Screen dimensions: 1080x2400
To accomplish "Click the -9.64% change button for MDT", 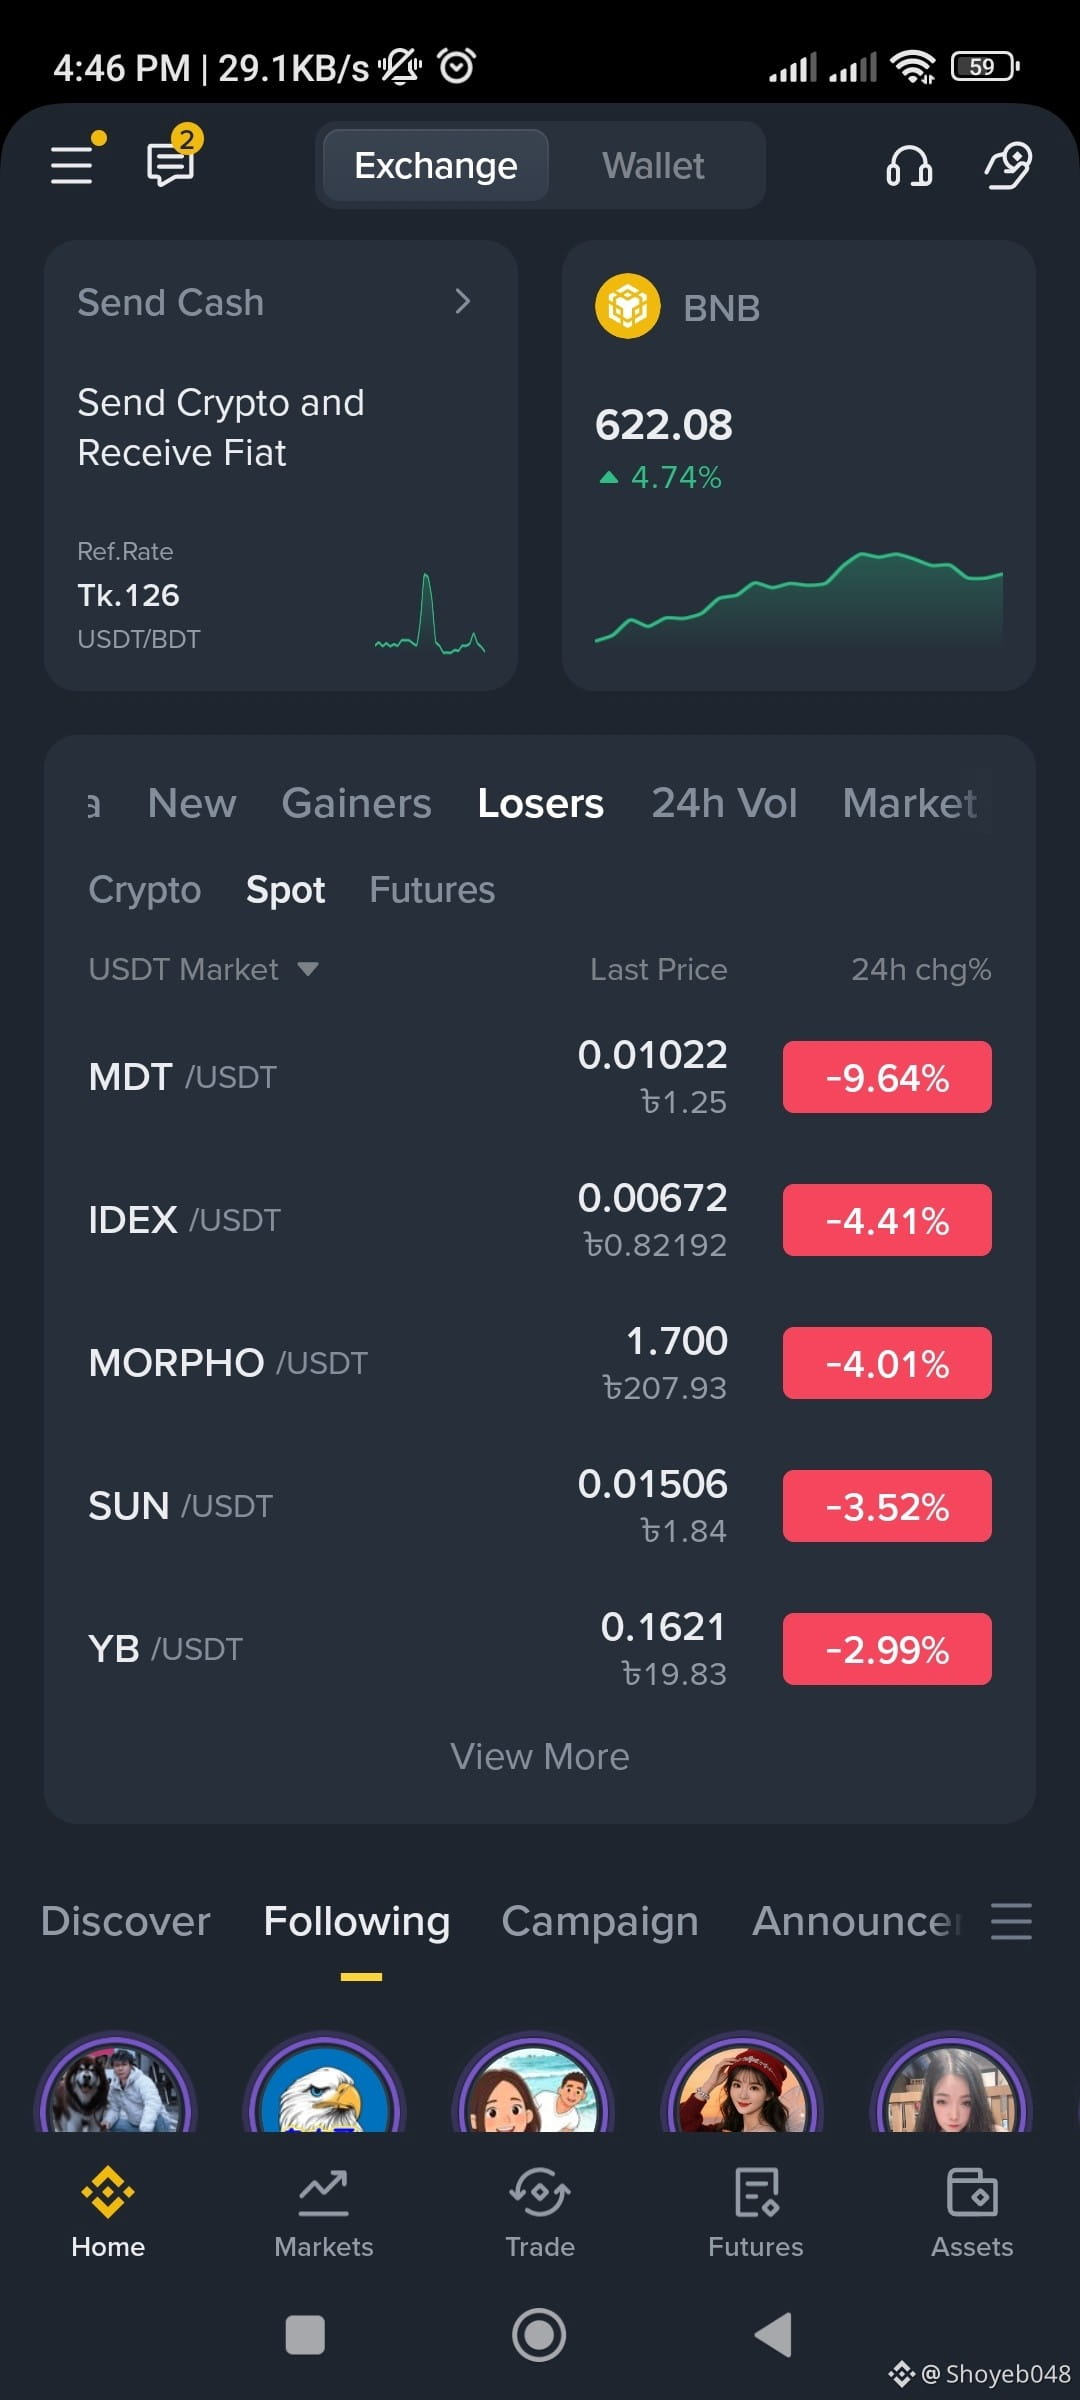I will [x=887, y=1077].
